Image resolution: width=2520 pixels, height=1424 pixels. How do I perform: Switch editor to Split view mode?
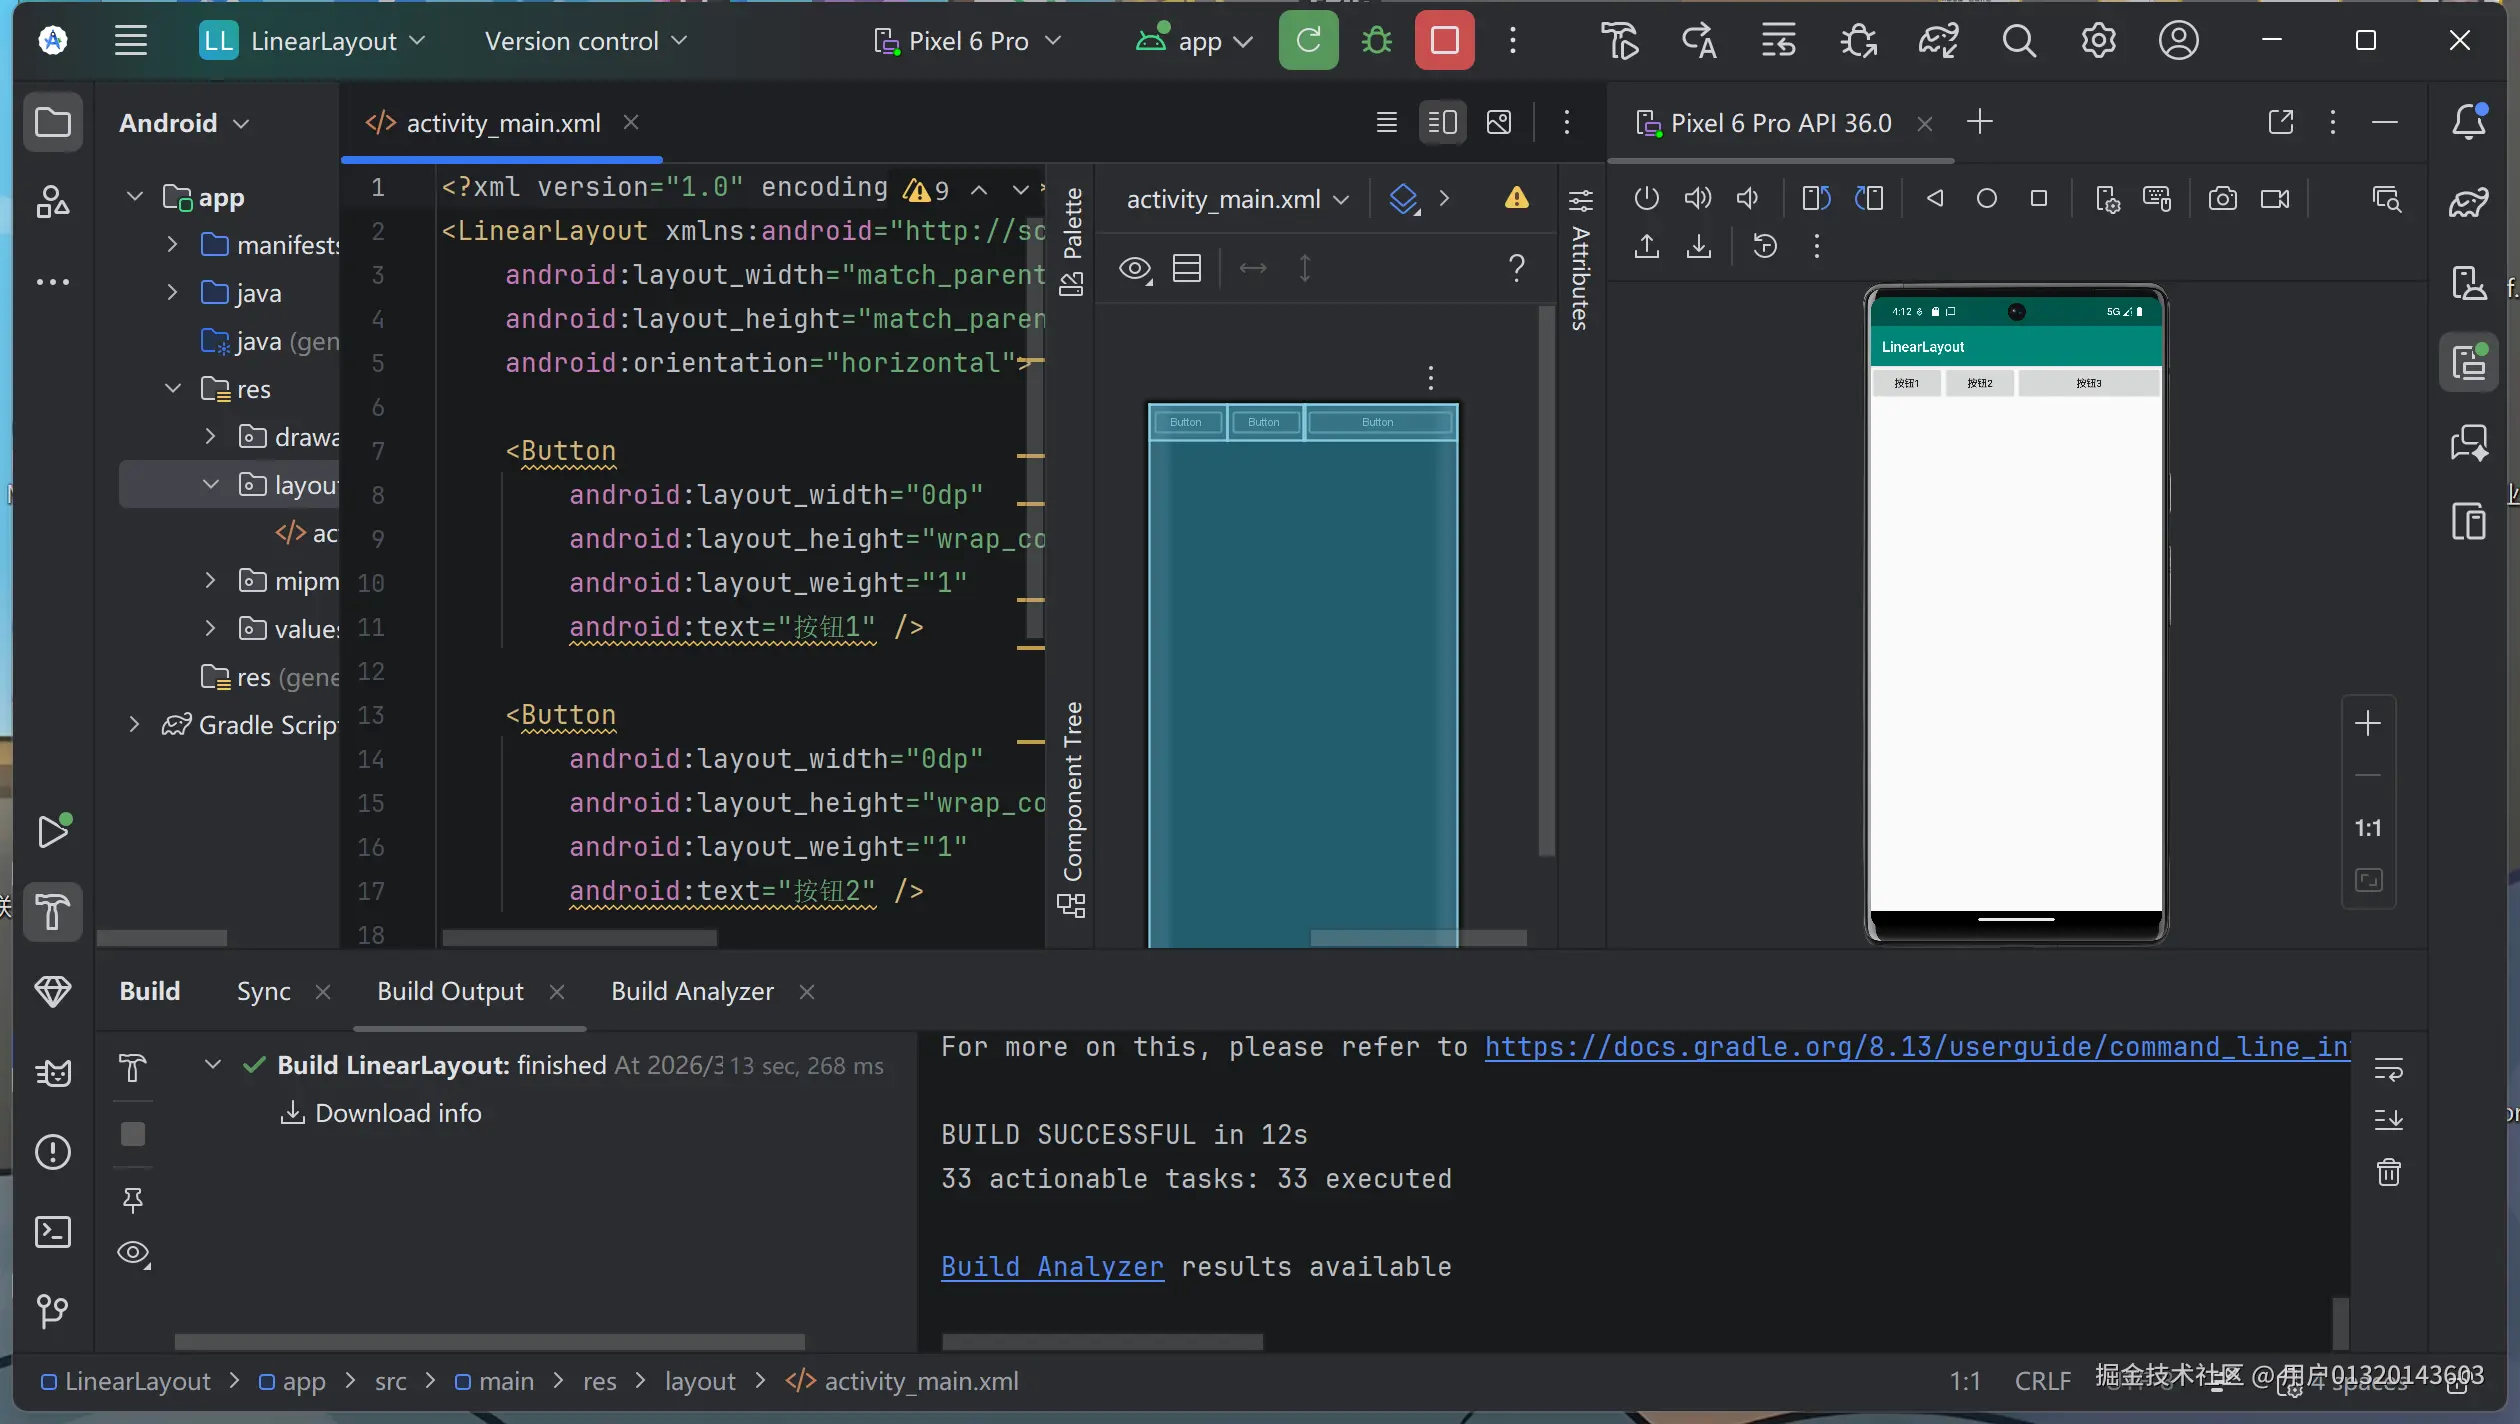pos(1442,123)
